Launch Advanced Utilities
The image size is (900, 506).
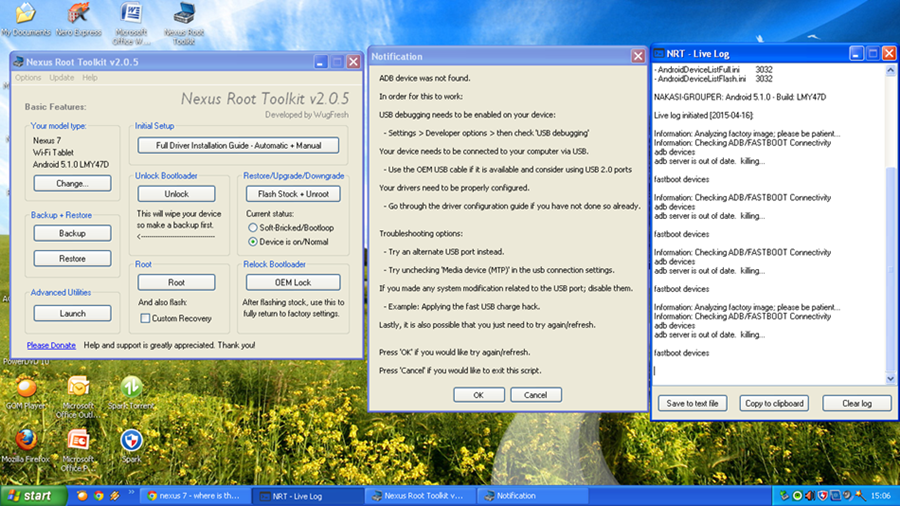pos(72,313)
